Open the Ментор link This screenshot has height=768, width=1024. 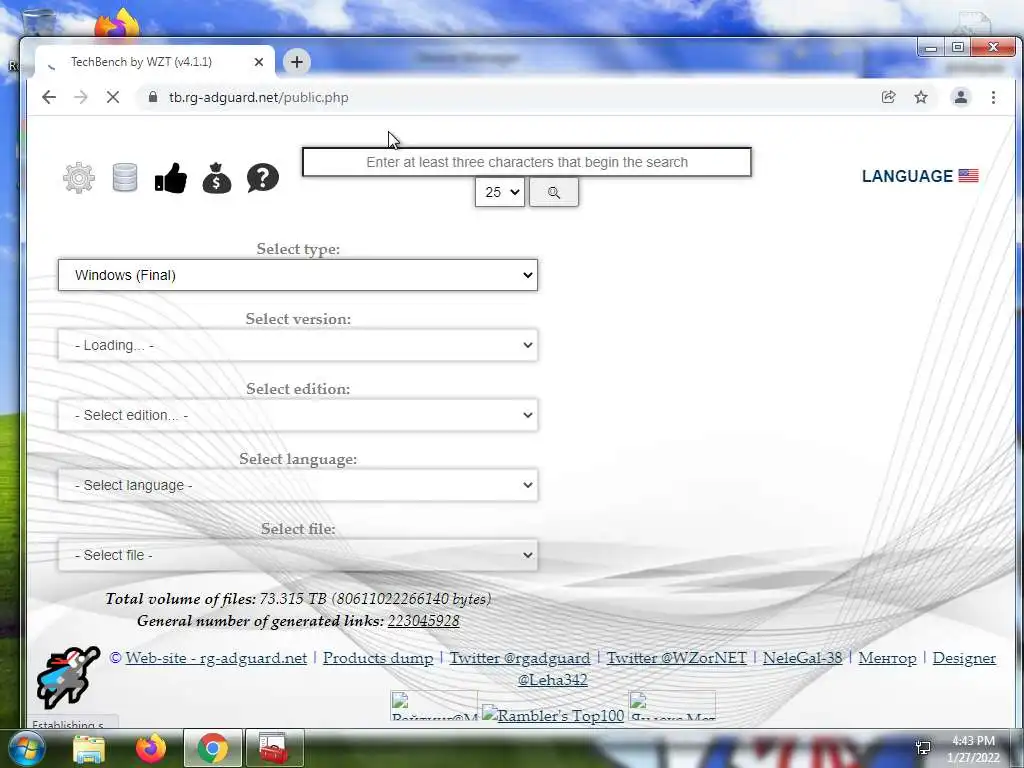[x=888, y=658]
